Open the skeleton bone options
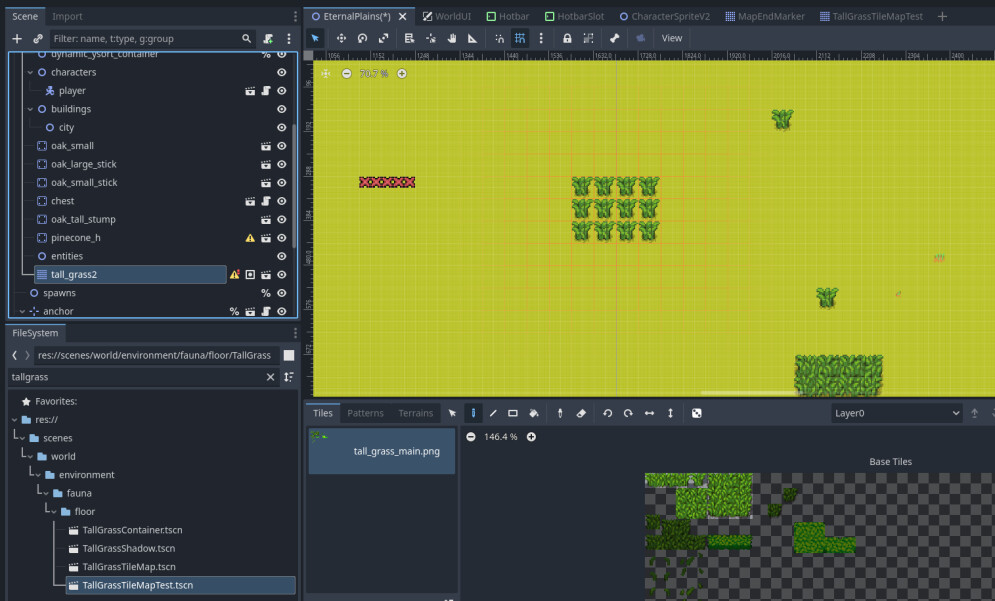995x601 pixels. point(614,38)
